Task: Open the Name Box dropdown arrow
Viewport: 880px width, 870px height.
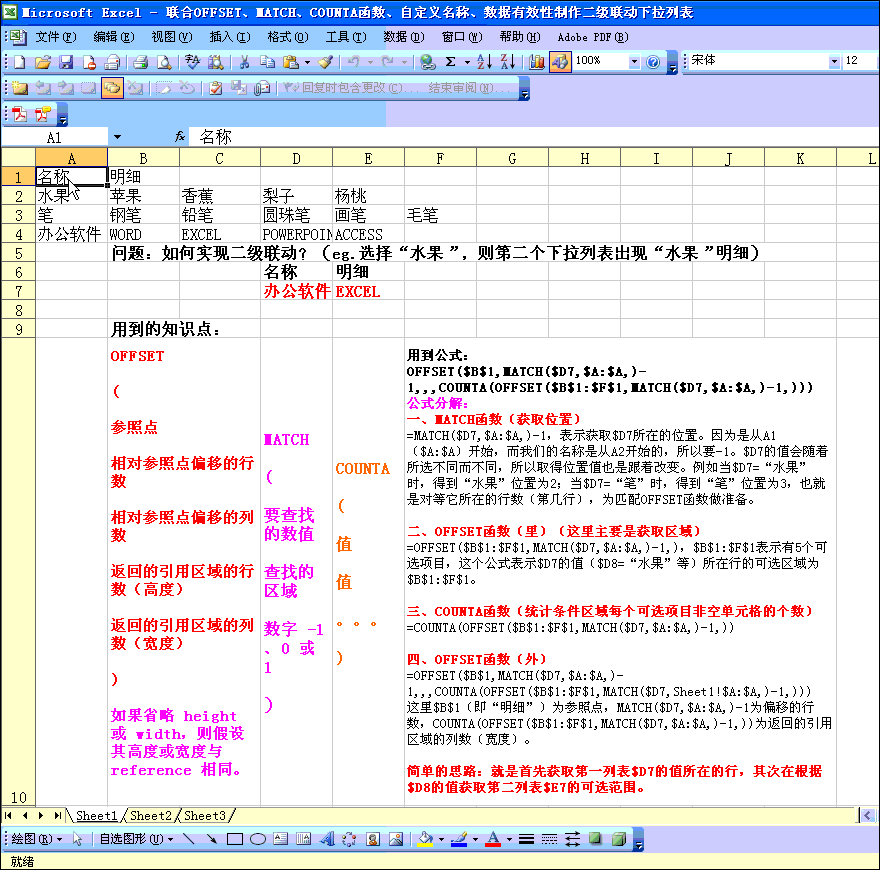Action: pos(117,136)
